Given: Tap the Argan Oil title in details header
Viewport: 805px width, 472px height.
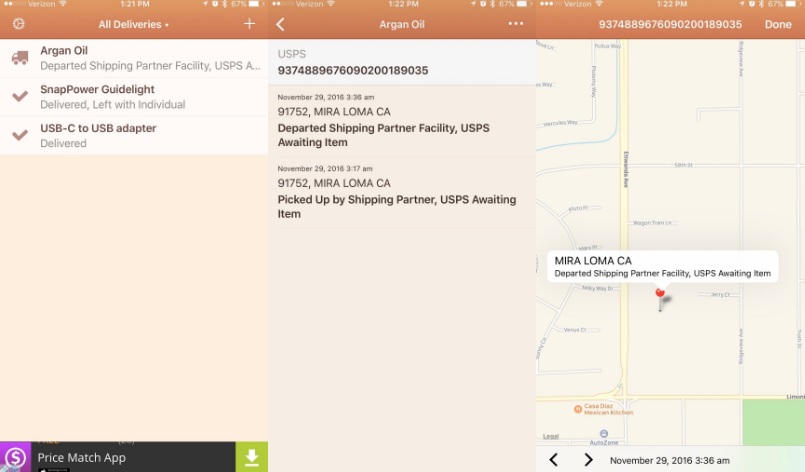Looking at the screenshot, I should click(x=402, y=24).
